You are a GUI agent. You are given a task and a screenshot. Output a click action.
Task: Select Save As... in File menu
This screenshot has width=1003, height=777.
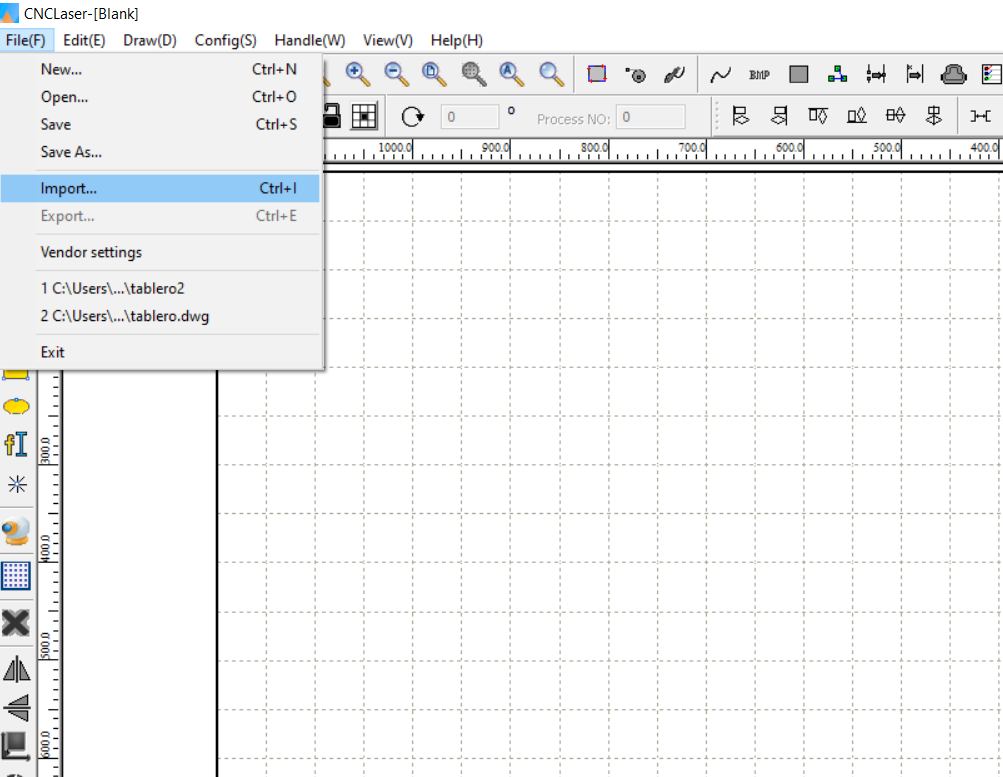71,152
